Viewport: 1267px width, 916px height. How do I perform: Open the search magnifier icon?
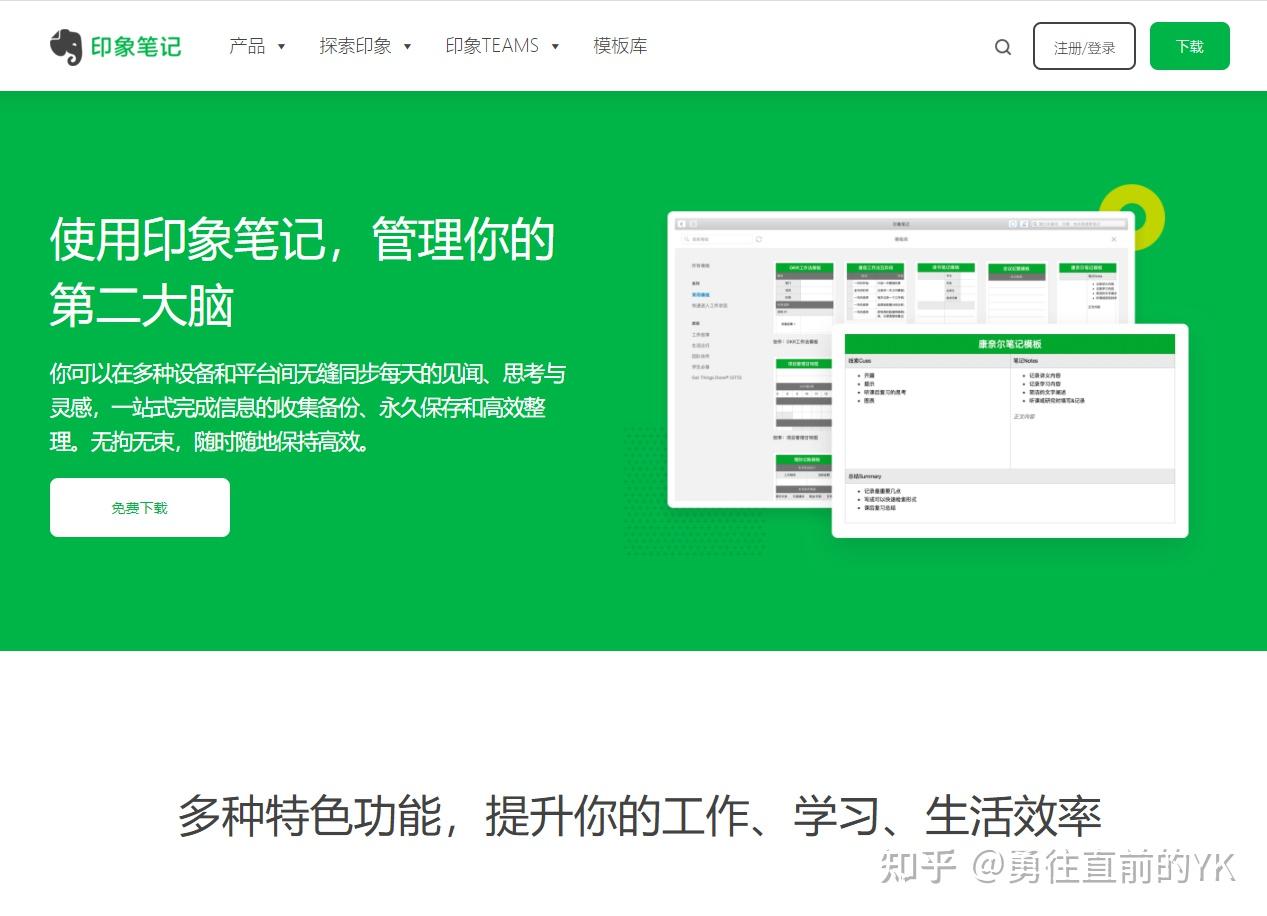(x=1003, y=47)
